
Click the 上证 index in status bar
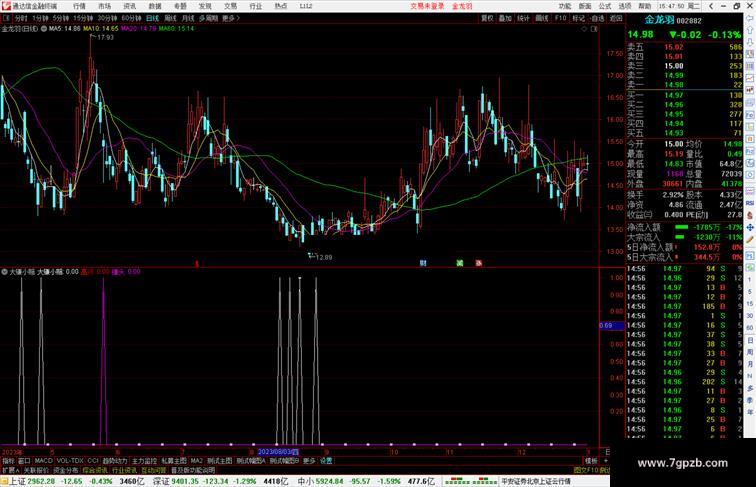tap(17, 481)
